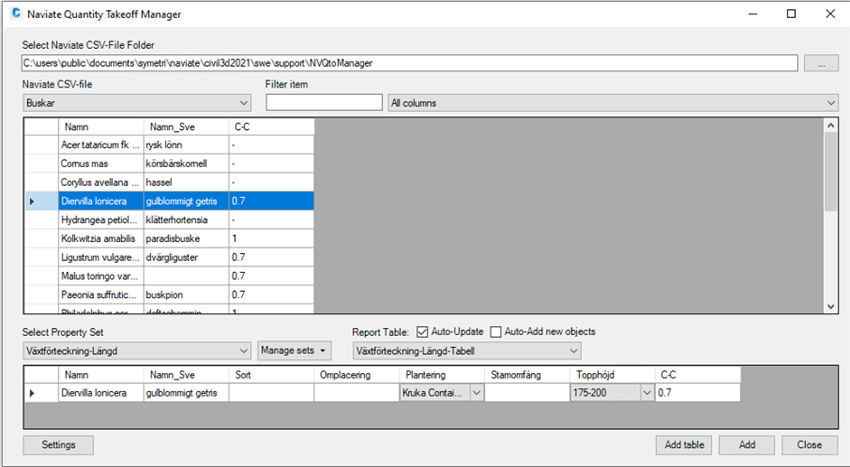The height and width of the screenshot is (467, 850).
Task: Open the Växtförteckning-Längd property set dropdown
Action: [x=137, y=351]
